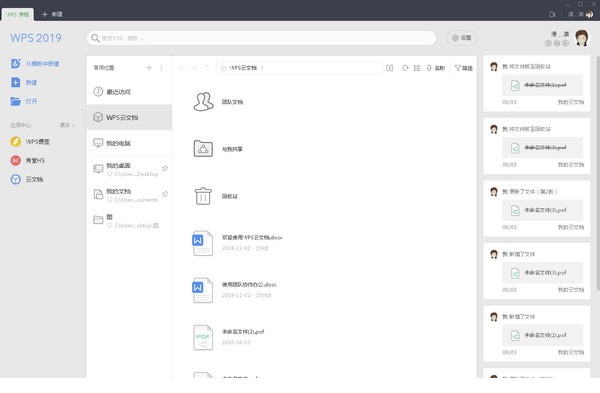Viewport: 600px width, 393px height.
Task: Expand 更多 in the app center
Action: coord(67,125)
